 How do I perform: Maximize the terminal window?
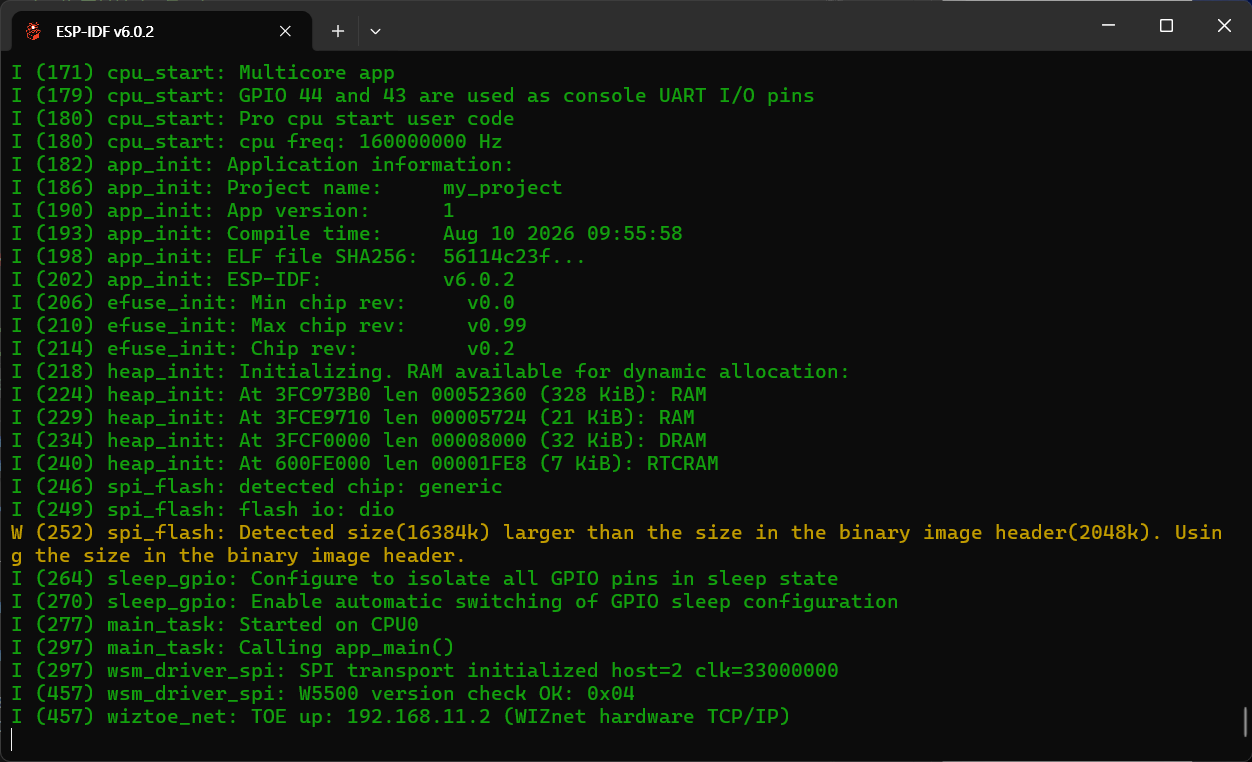[1166, 26]
